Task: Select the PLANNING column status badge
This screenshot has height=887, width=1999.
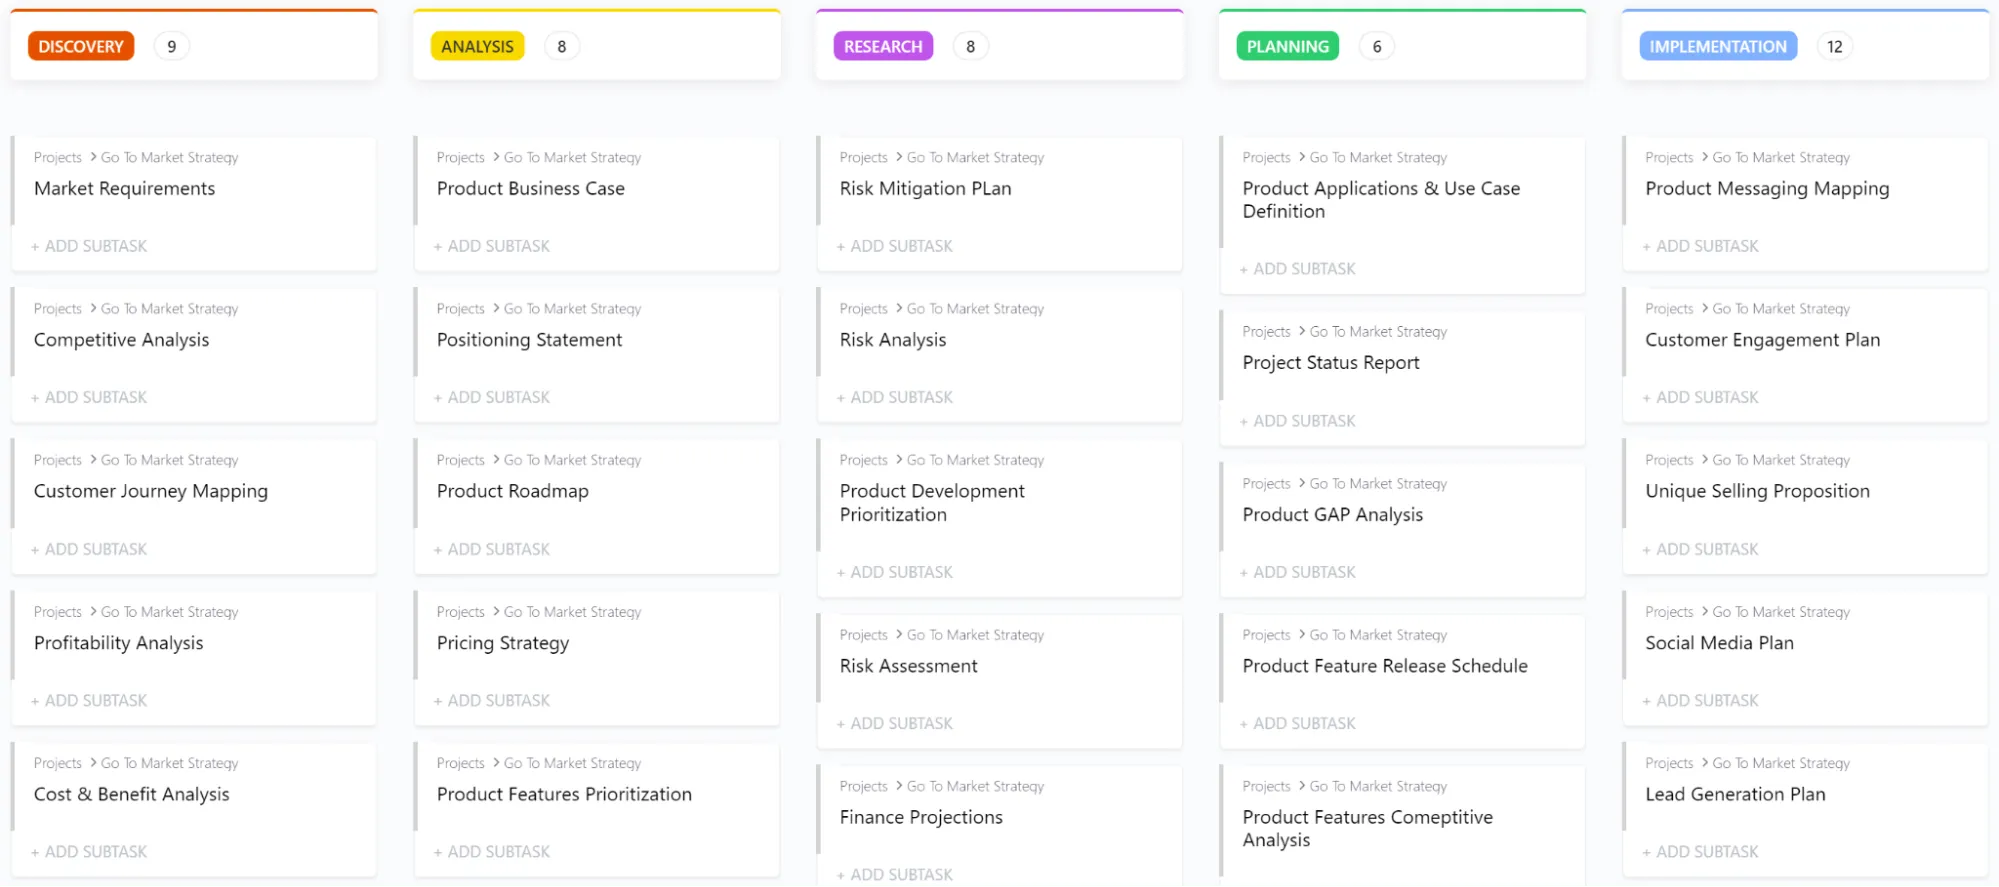Action: (x=1287, y=46)
